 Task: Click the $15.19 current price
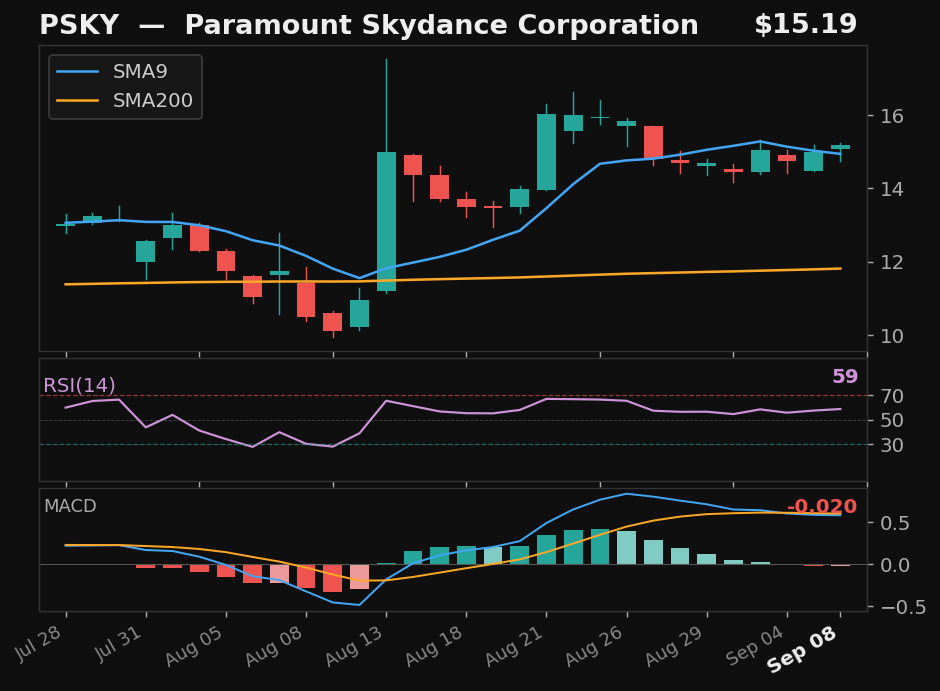tap(805, 25)
